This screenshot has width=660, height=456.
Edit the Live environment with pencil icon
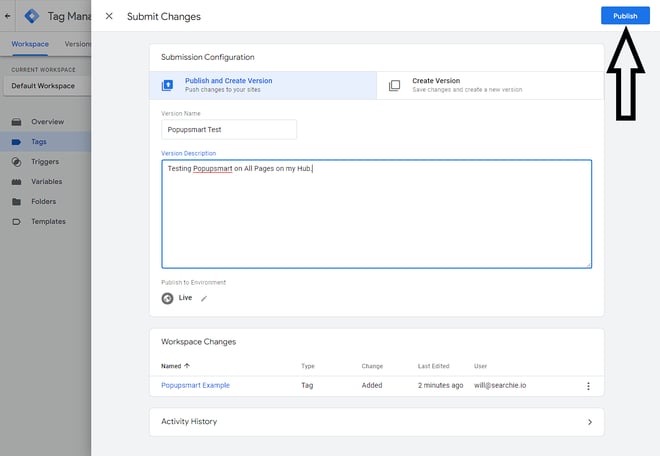pos(204,299)
